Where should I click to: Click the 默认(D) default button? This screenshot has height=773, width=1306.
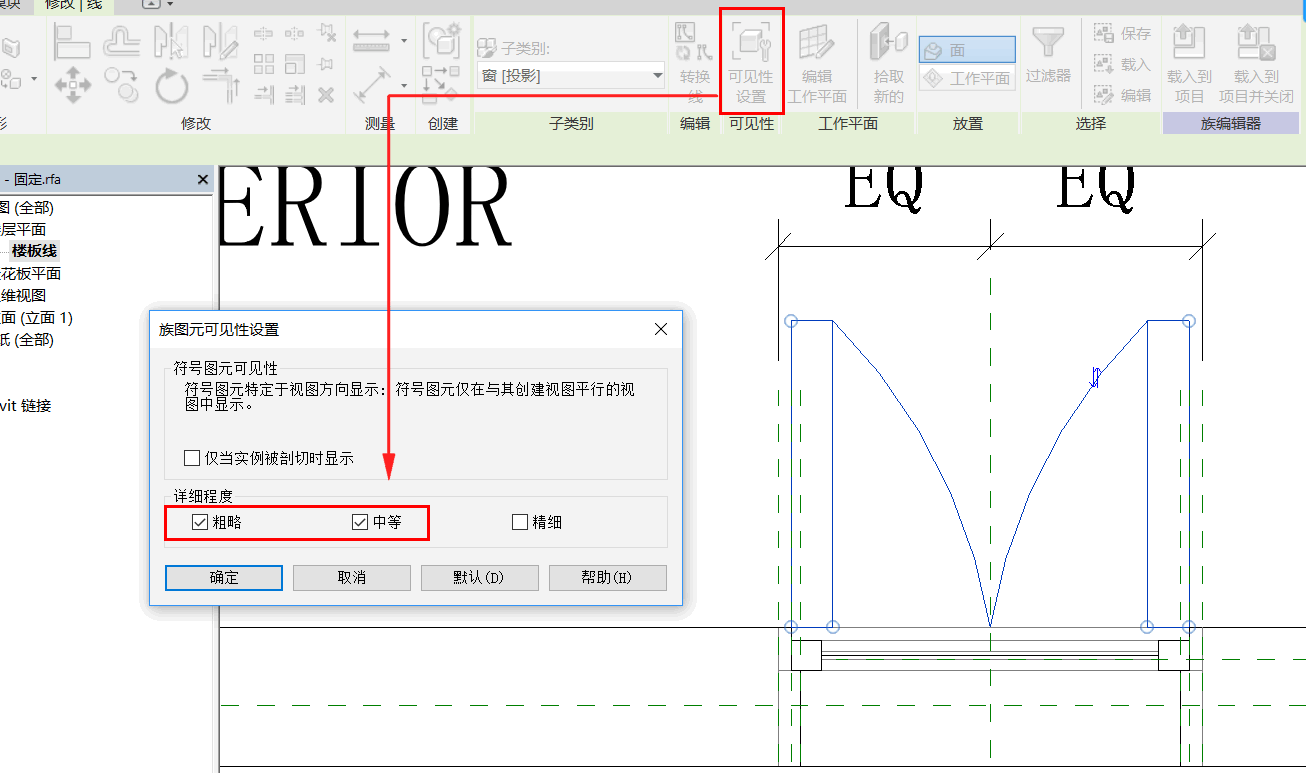coord(480,578)
